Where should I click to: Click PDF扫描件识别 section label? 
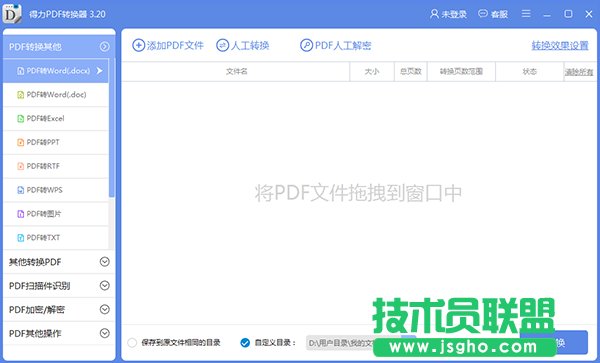pos(39,286)
